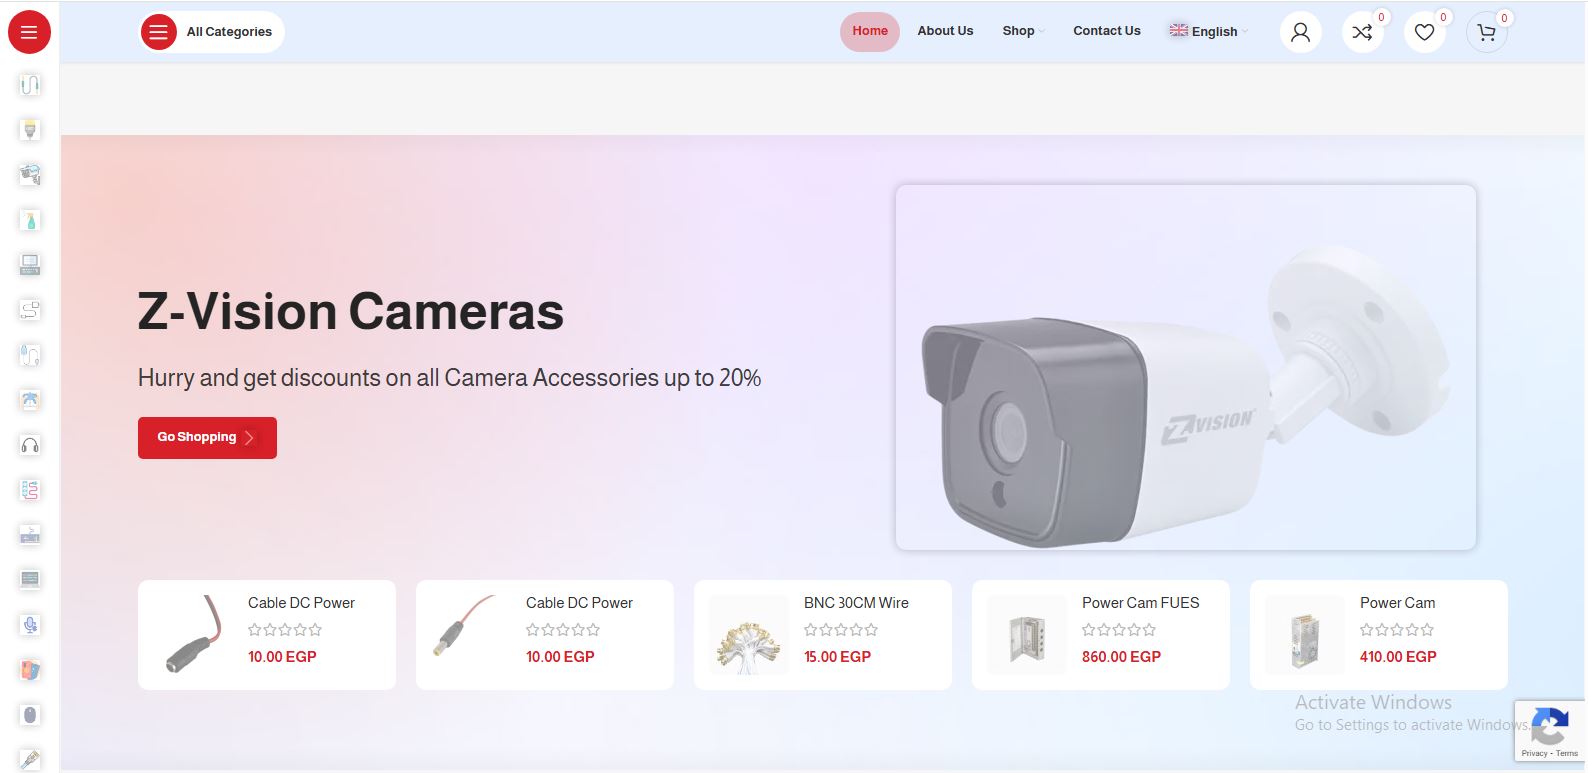Open the BNC 30CM Wire product
Image resolution: width=1588 pixels, height=773 pixels.
[856, 603]
